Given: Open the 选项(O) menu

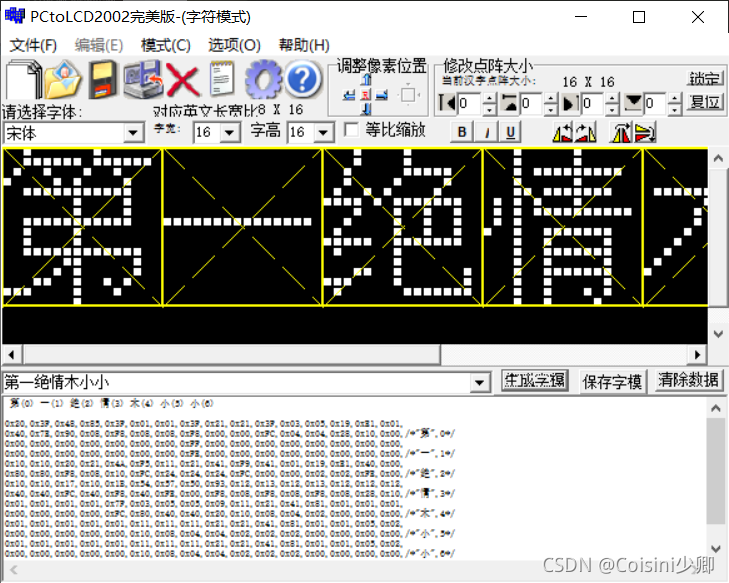Looking at the screenshot, I should click(234, 45).
